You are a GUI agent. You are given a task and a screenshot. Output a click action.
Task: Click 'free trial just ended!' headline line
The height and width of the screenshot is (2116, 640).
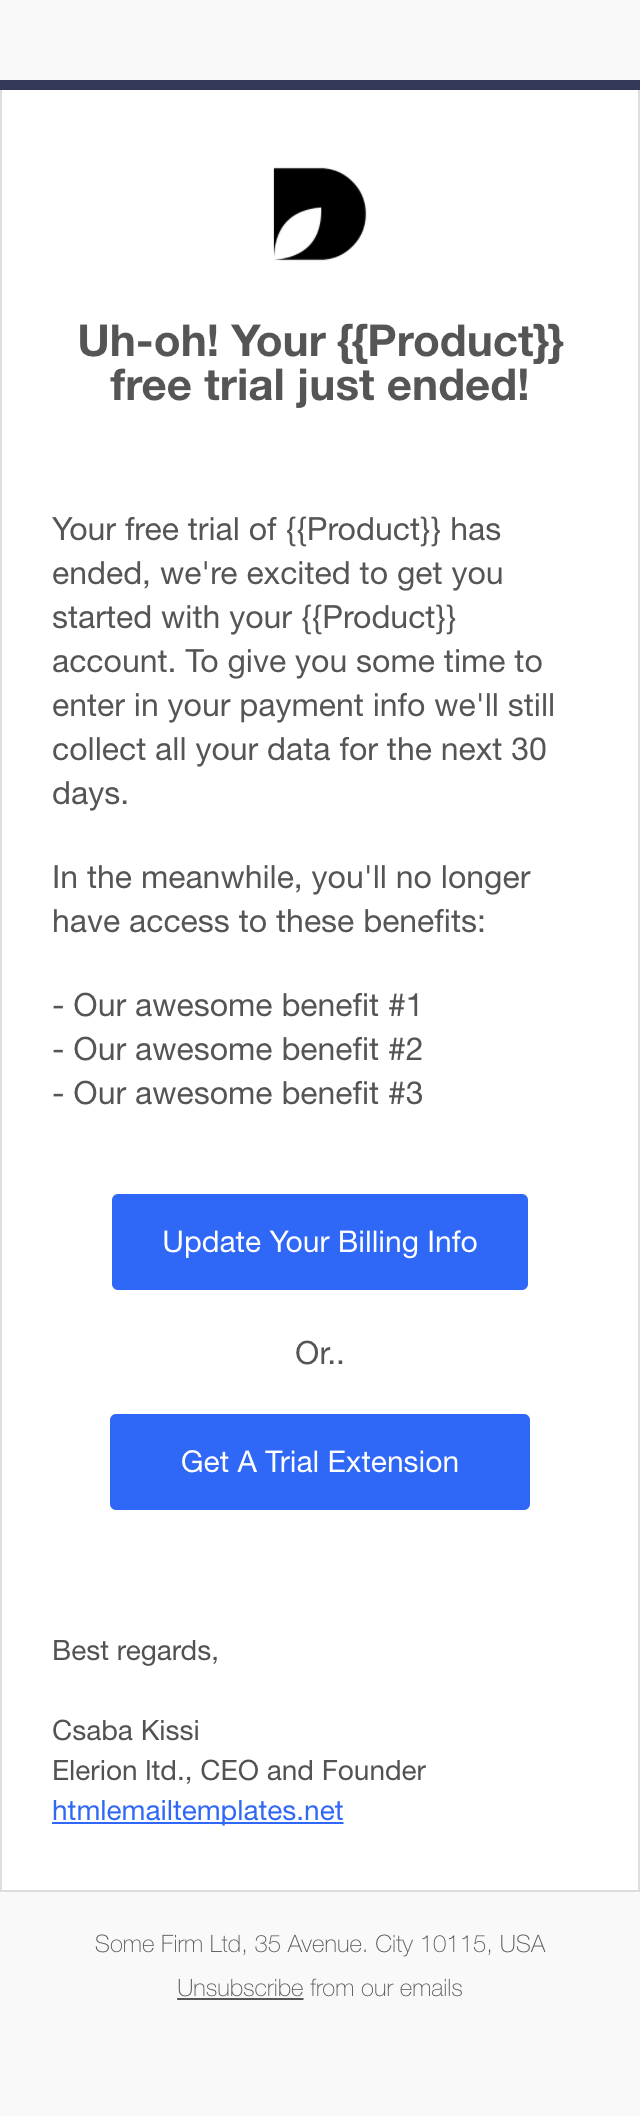click(x=320, y=386)
